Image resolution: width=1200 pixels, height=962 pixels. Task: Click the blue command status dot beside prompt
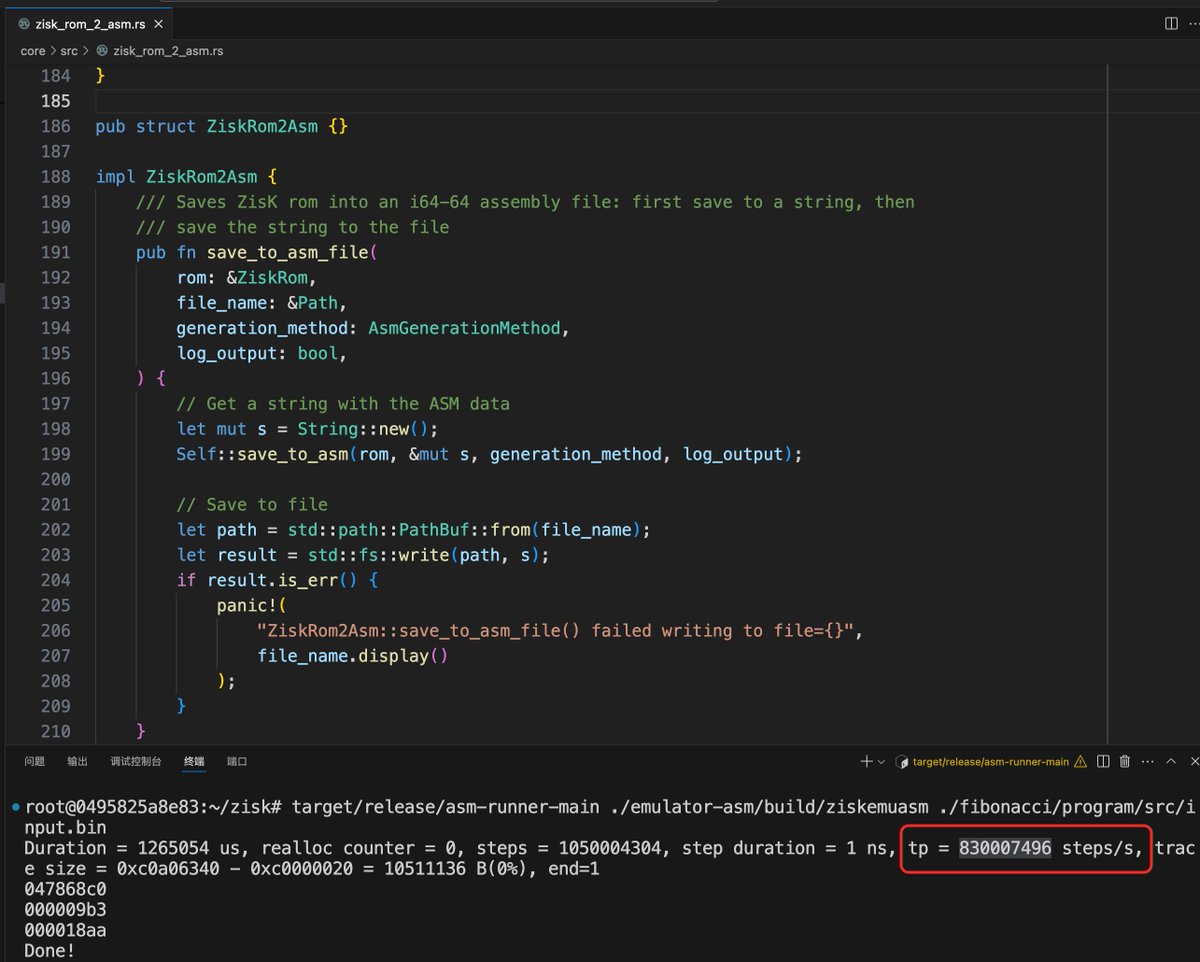pyautogui.click(x=15, y=807)
